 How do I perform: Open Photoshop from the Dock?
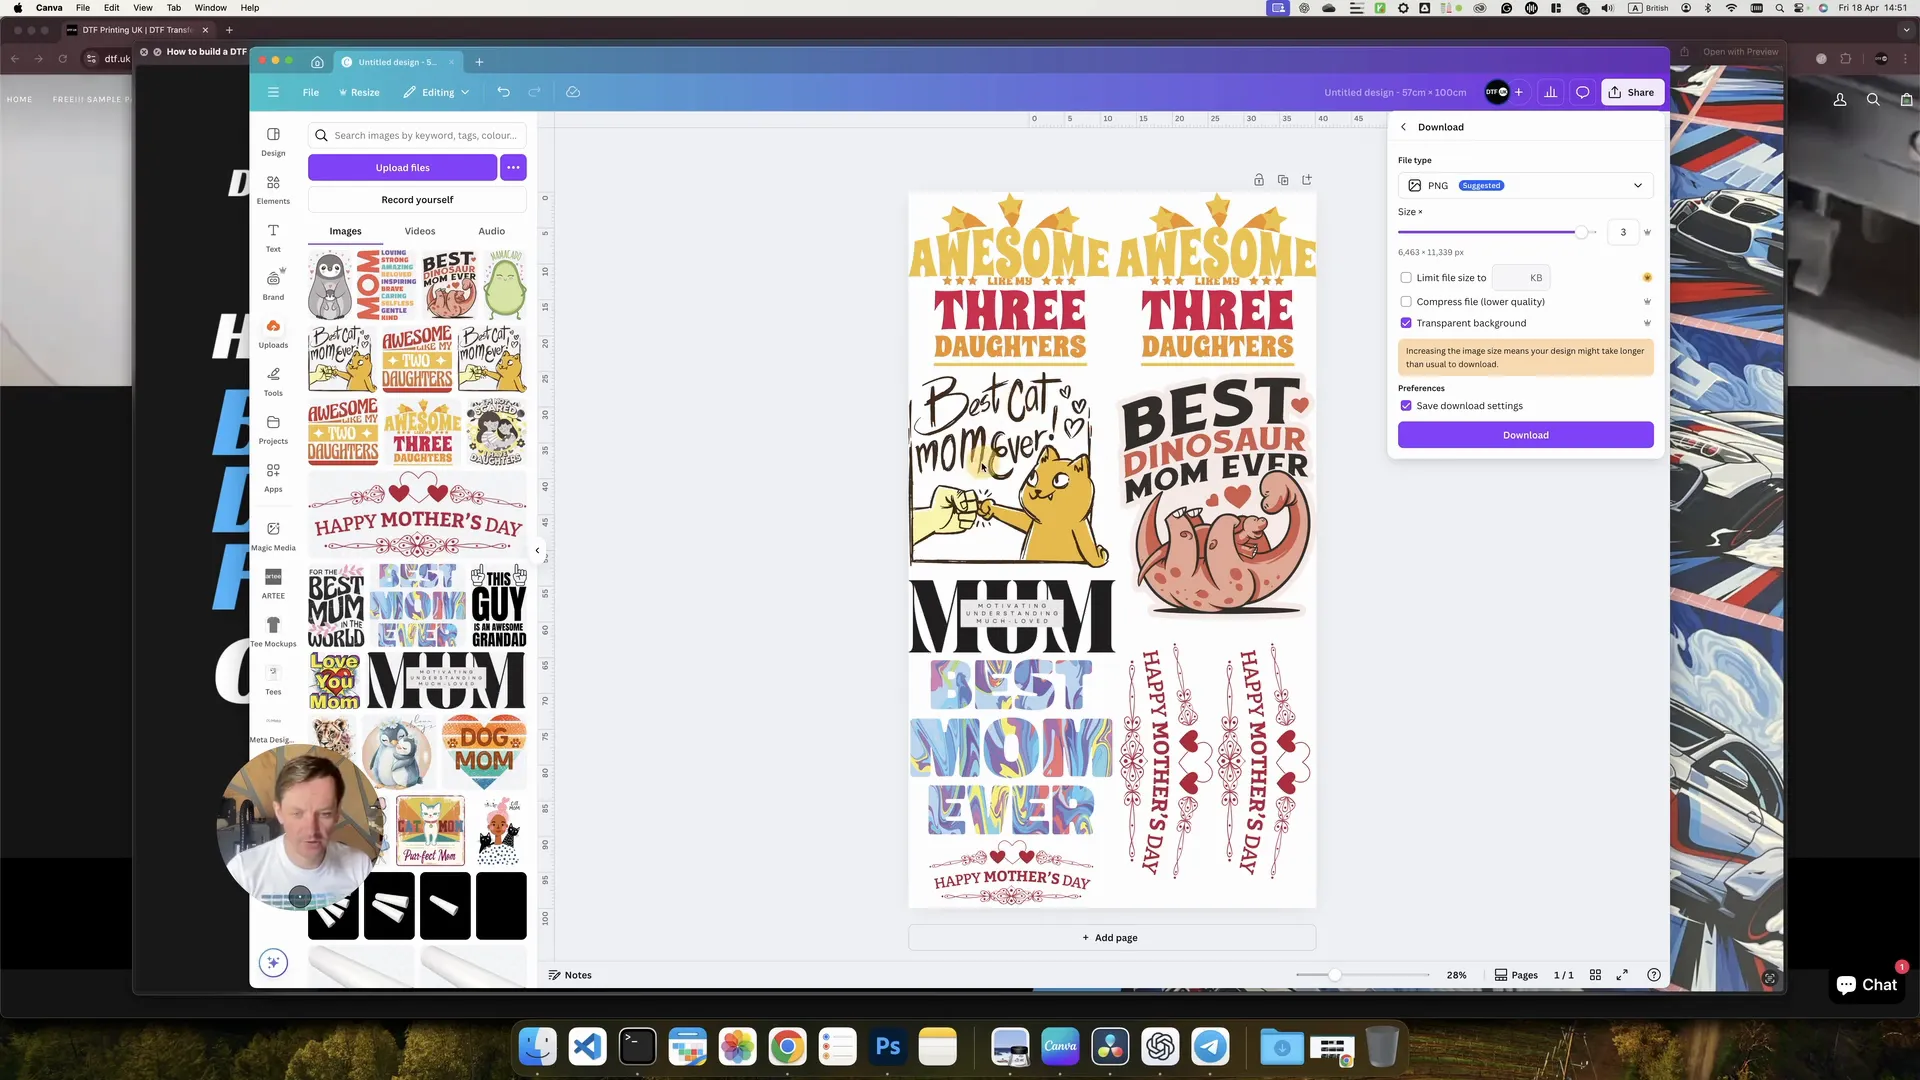coord(888,1047)
